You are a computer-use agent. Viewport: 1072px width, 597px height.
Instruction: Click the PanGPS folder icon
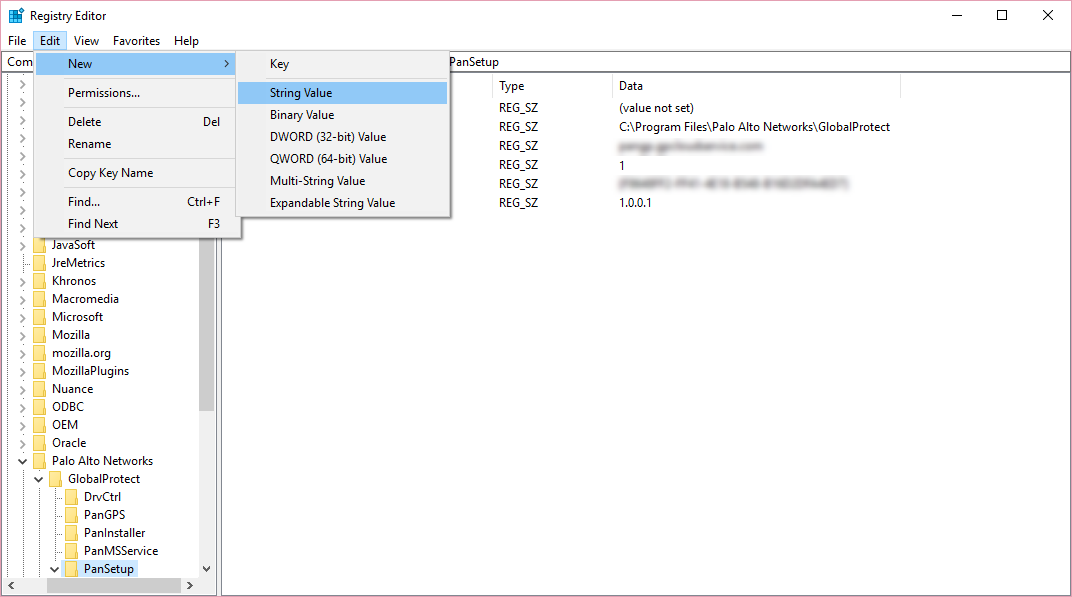click(71, 515)
